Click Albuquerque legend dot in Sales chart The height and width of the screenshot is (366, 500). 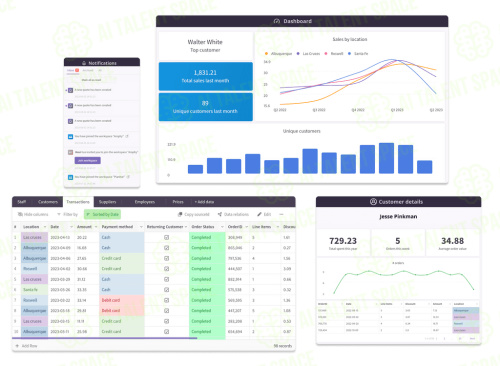pyautogui.click(x=266, y=54)
